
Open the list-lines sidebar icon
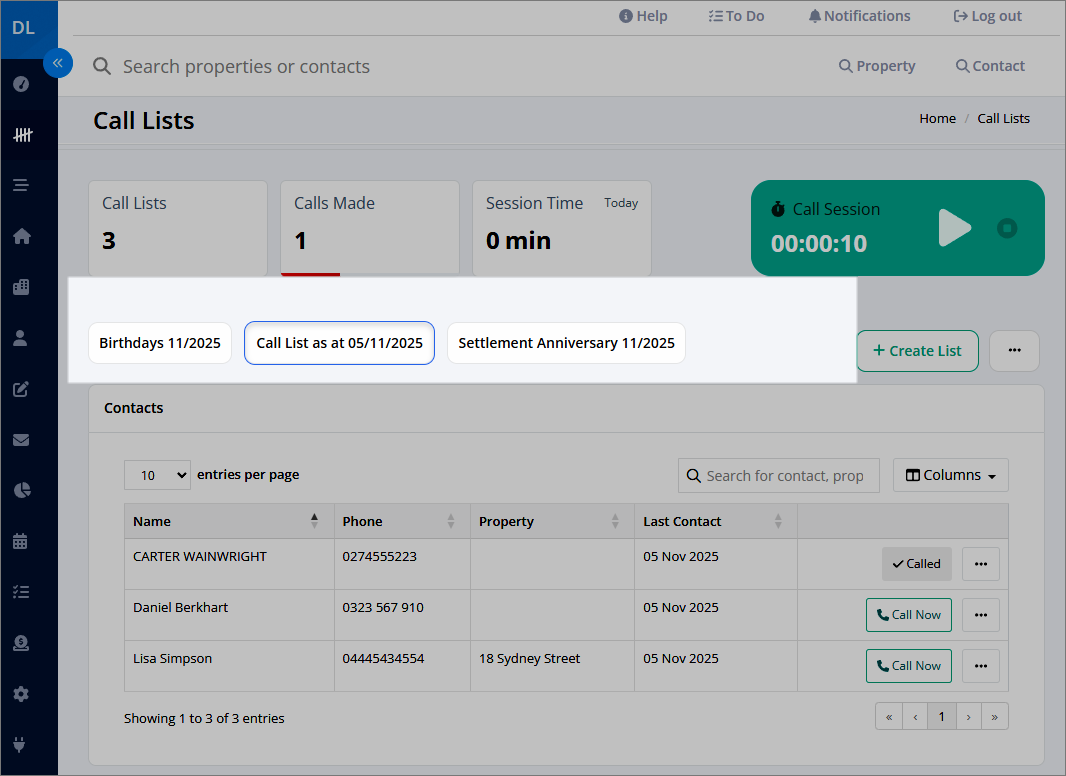coord(21,185)
